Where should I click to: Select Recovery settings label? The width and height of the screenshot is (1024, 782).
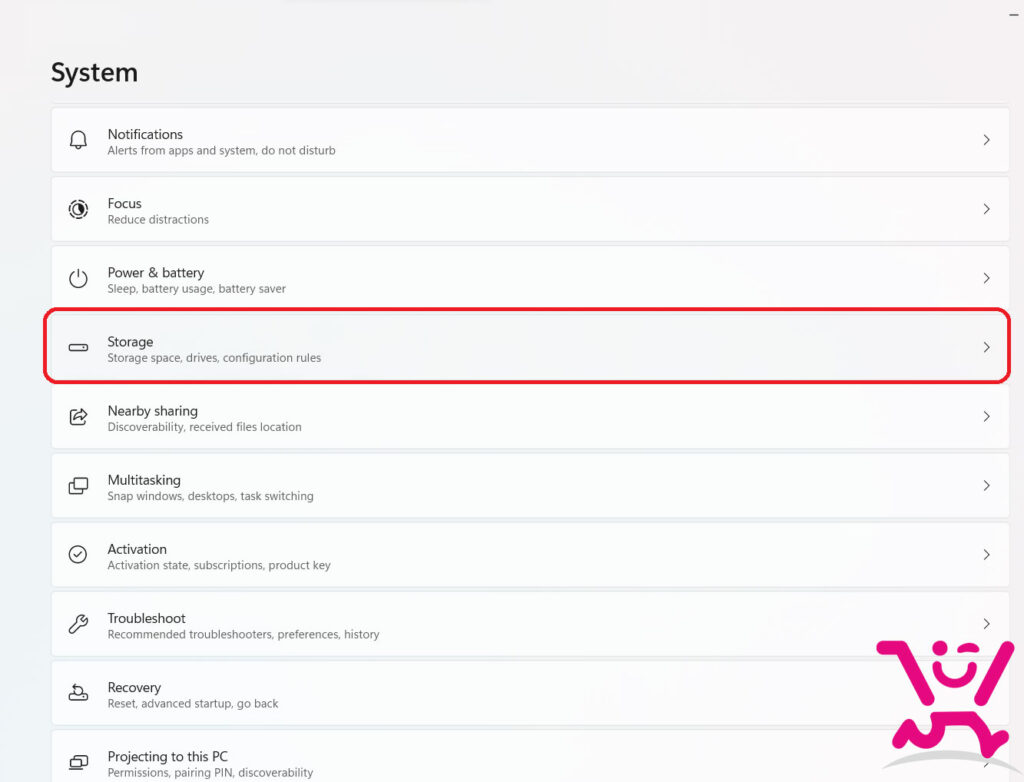point(134,687)
